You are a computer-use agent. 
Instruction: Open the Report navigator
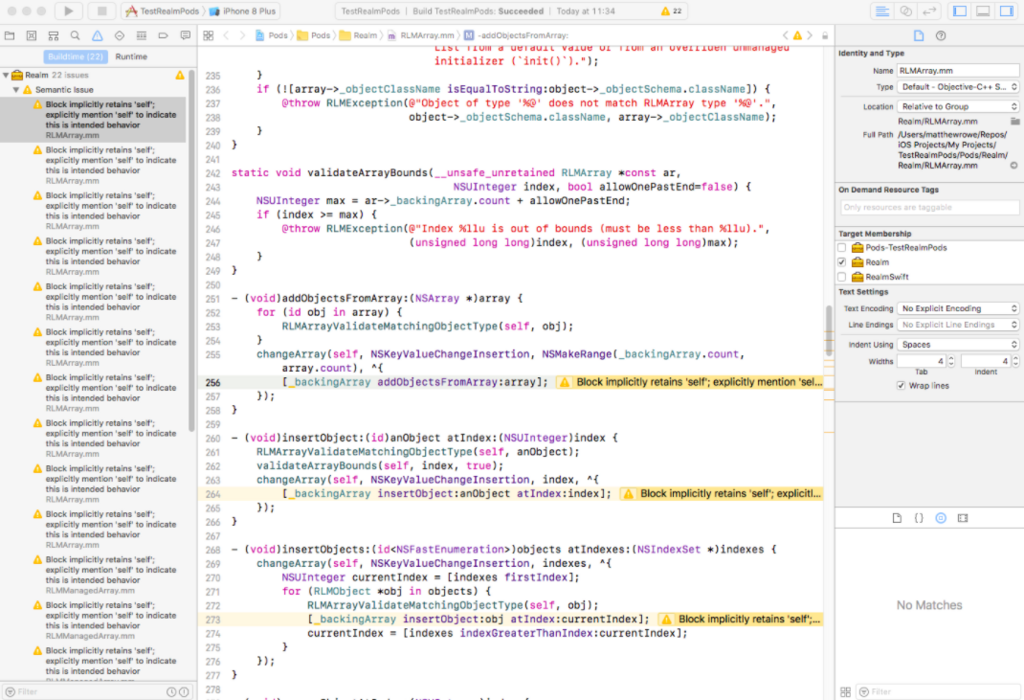(x=185, y=36)
